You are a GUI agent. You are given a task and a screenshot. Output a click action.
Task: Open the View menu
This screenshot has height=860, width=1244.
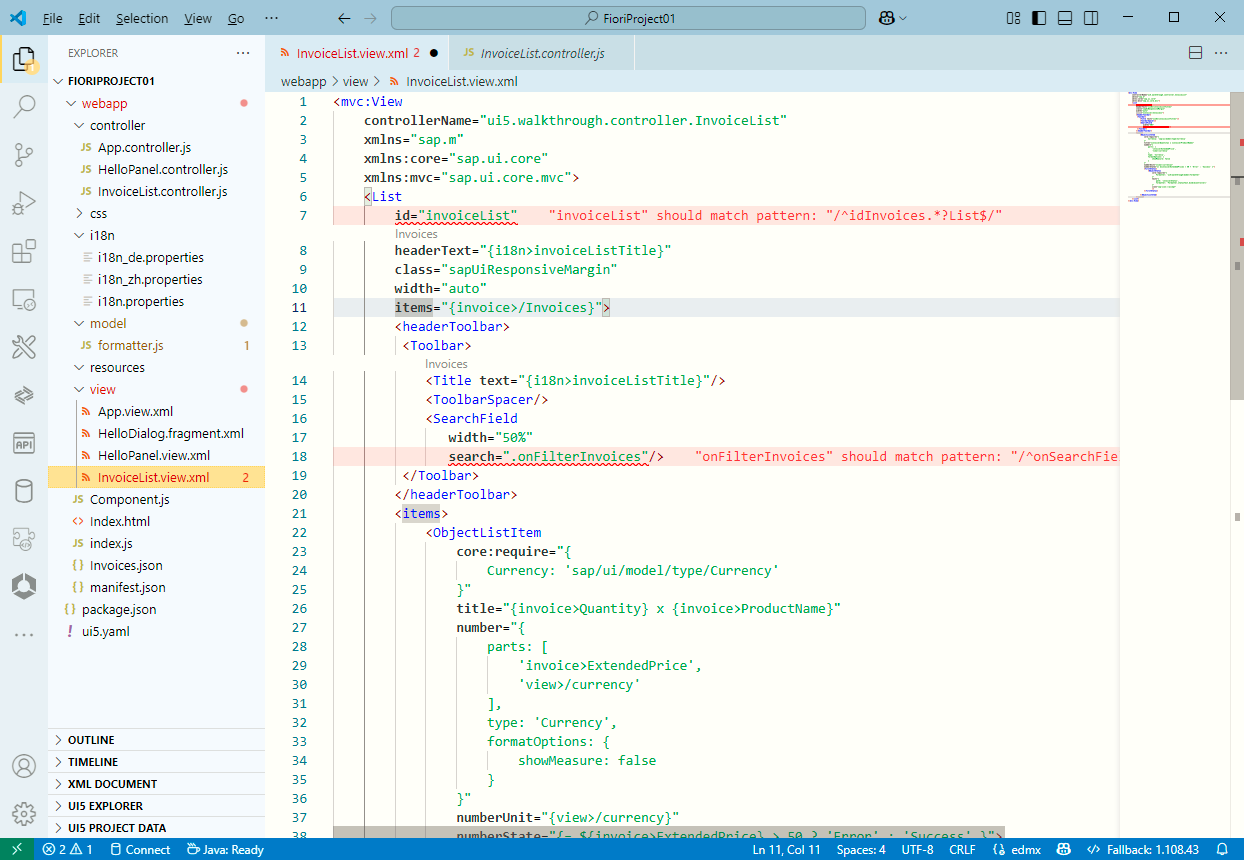pos(198,18)
